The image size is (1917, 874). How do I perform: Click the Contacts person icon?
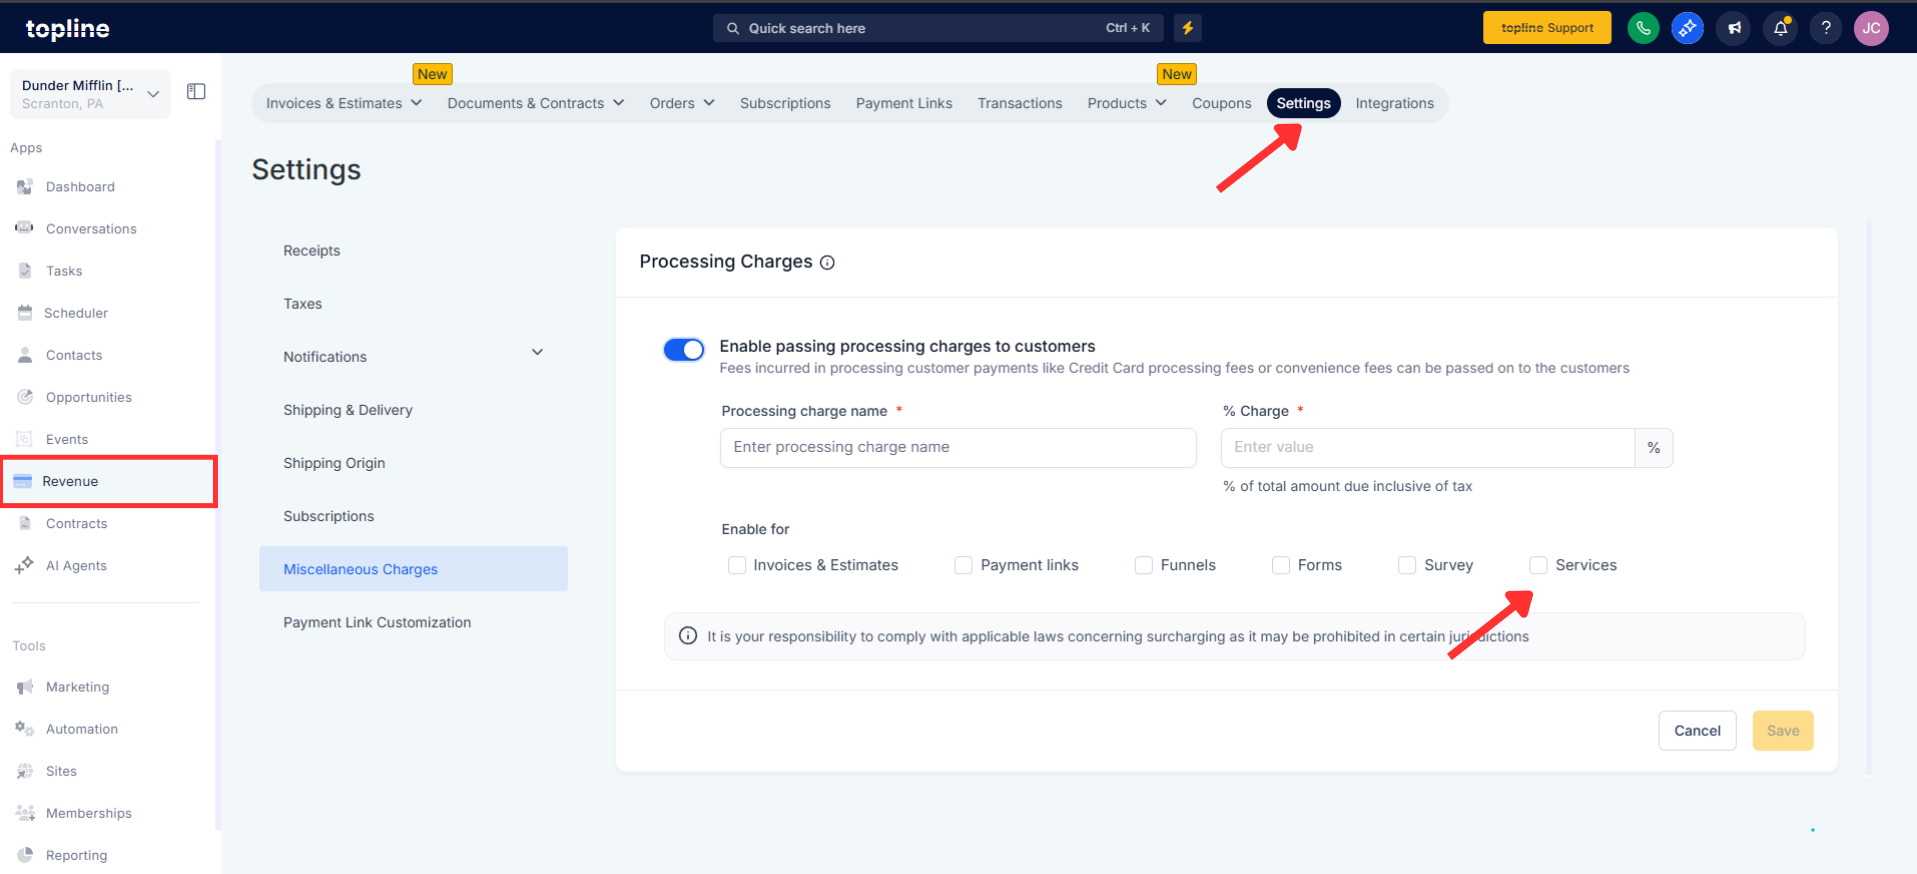pyautogui.click(x=25, y=355)
